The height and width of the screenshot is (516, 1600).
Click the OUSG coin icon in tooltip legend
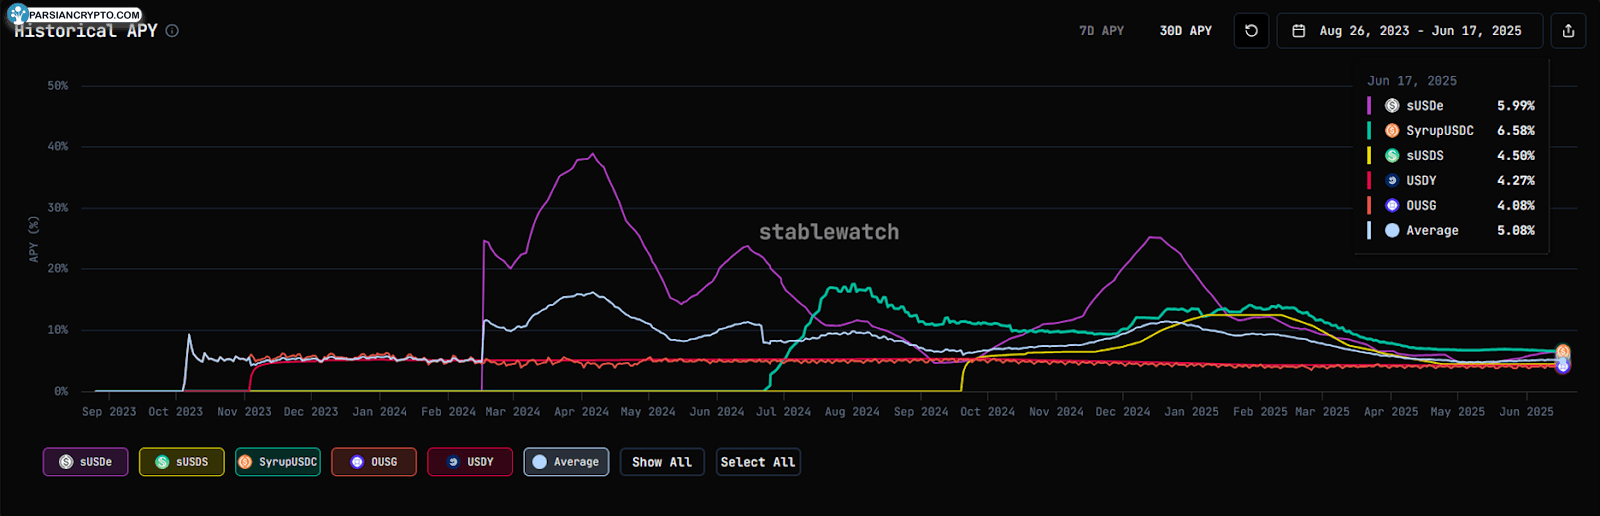[x=1392, y=206]
